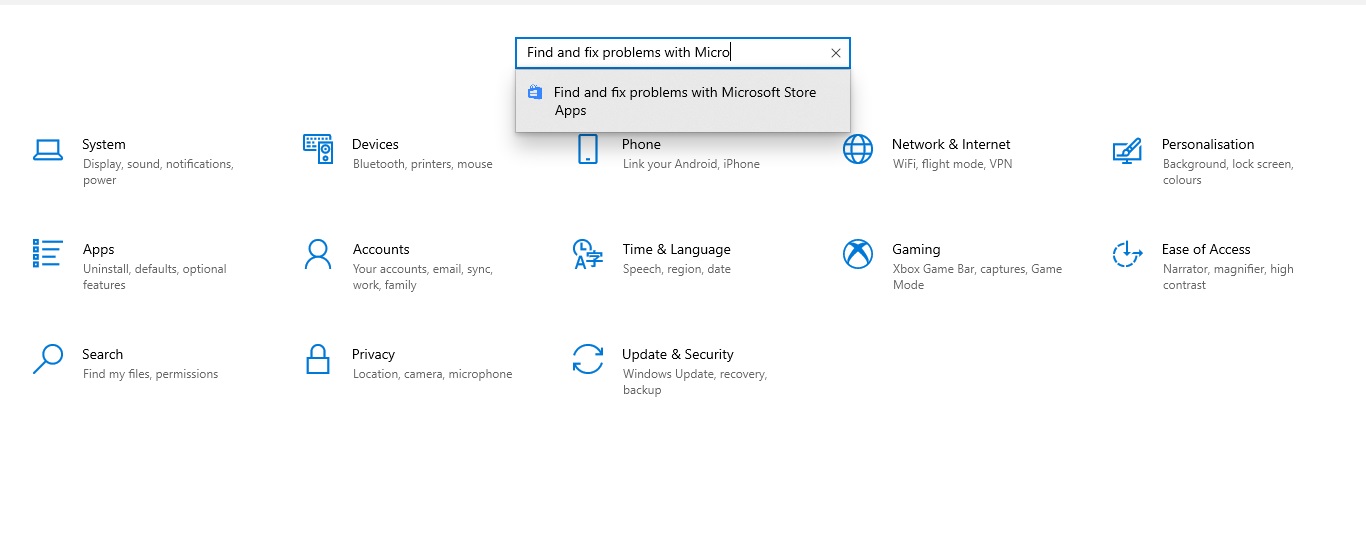Click 'Location, camera, microphone' description
The height and width of the screenshot is (545, 1366).
432,374
